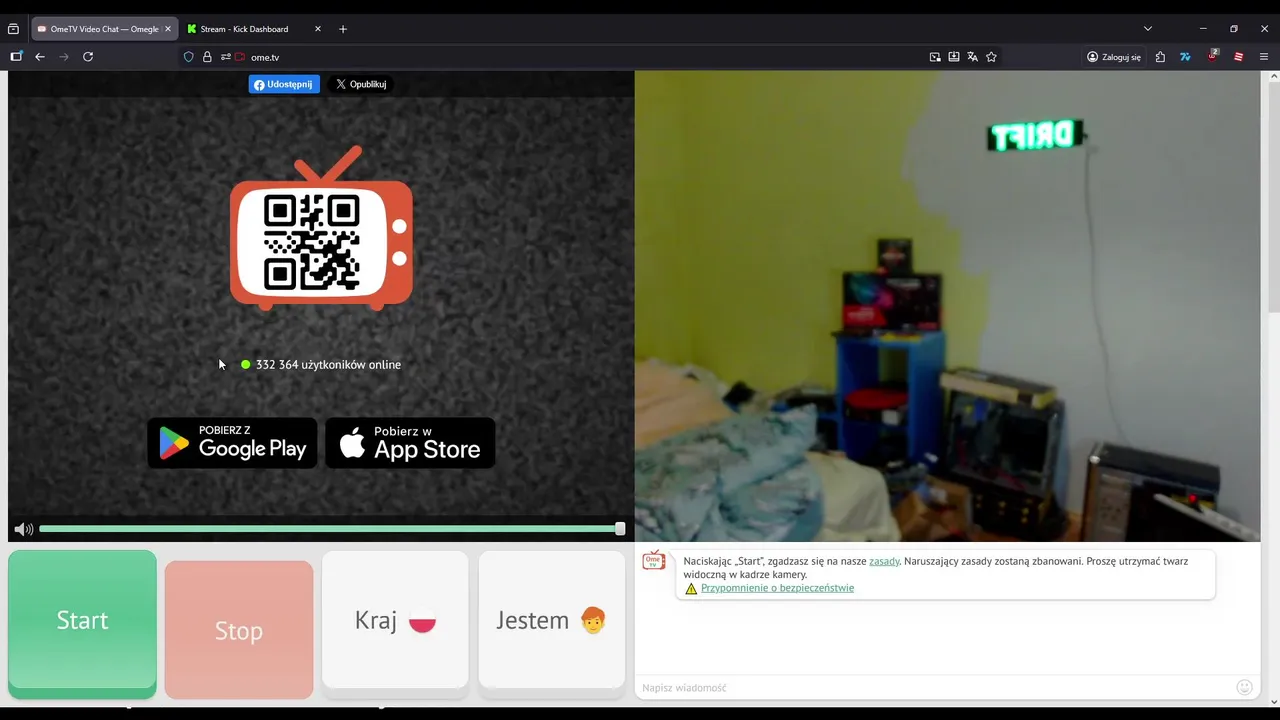
Task: Click the page scrollbar up arrow
Action: [1274, 76]
